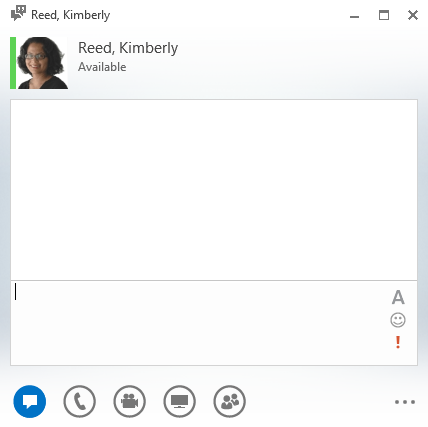428x427 pixels.
Task: Click the Available status text
Action: 102,67
